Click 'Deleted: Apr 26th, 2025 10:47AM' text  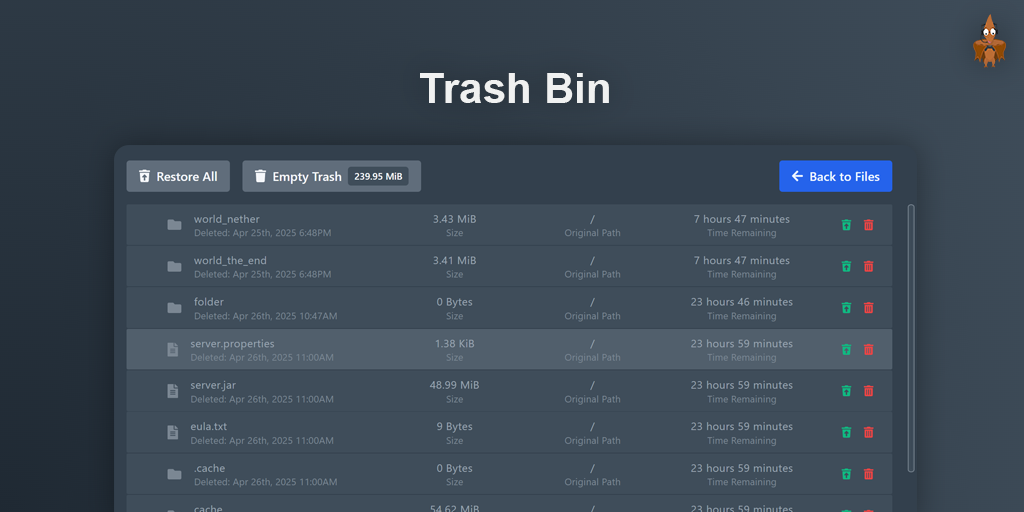tap(266, 316)
